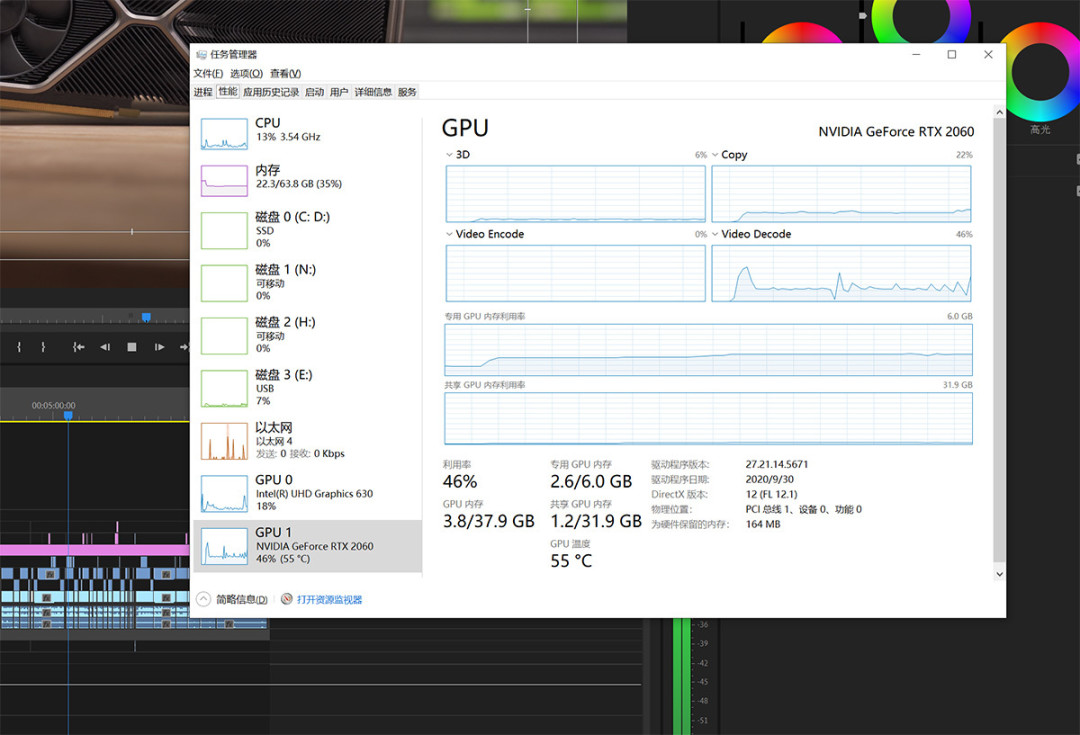Select the CPU performance graph thumbnail
The height and width of the screenshot is (735, 1080).
(x=224, y=134)
